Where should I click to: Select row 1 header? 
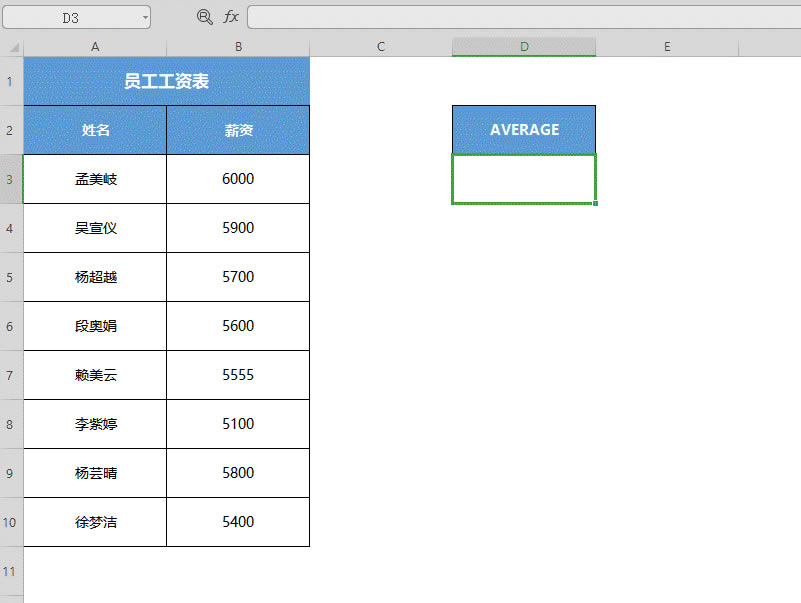(x=11, y=81)
